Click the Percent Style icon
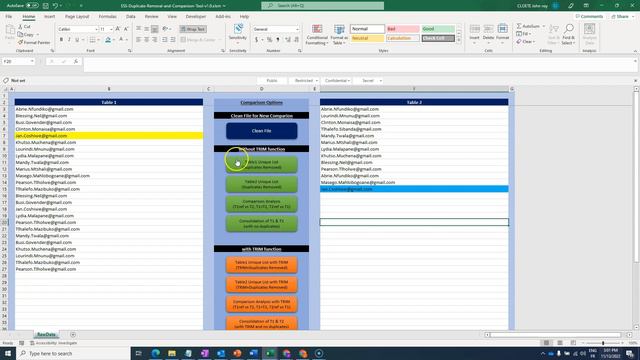Viewport: 640px width, 360px height. point(269,40)
